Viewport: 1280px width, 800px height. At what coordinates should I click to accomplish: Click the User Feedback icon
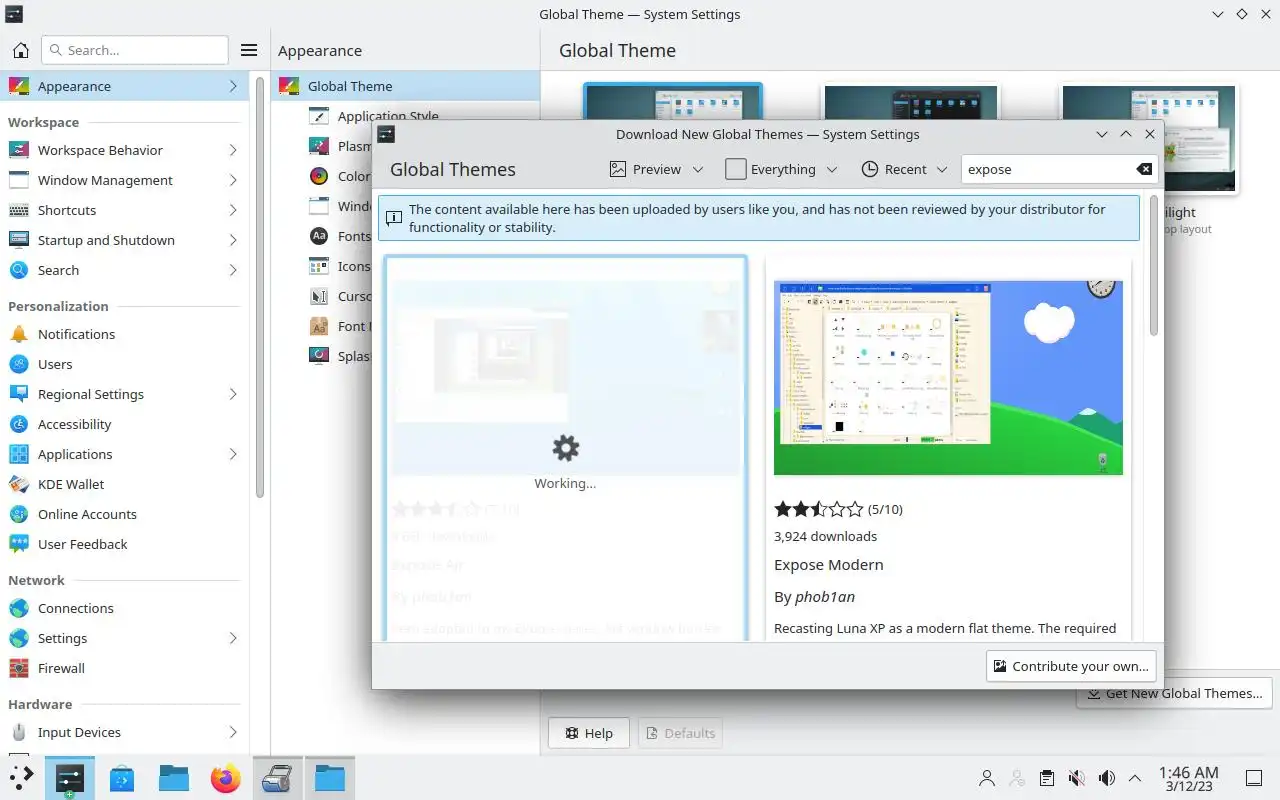[18, 544]
